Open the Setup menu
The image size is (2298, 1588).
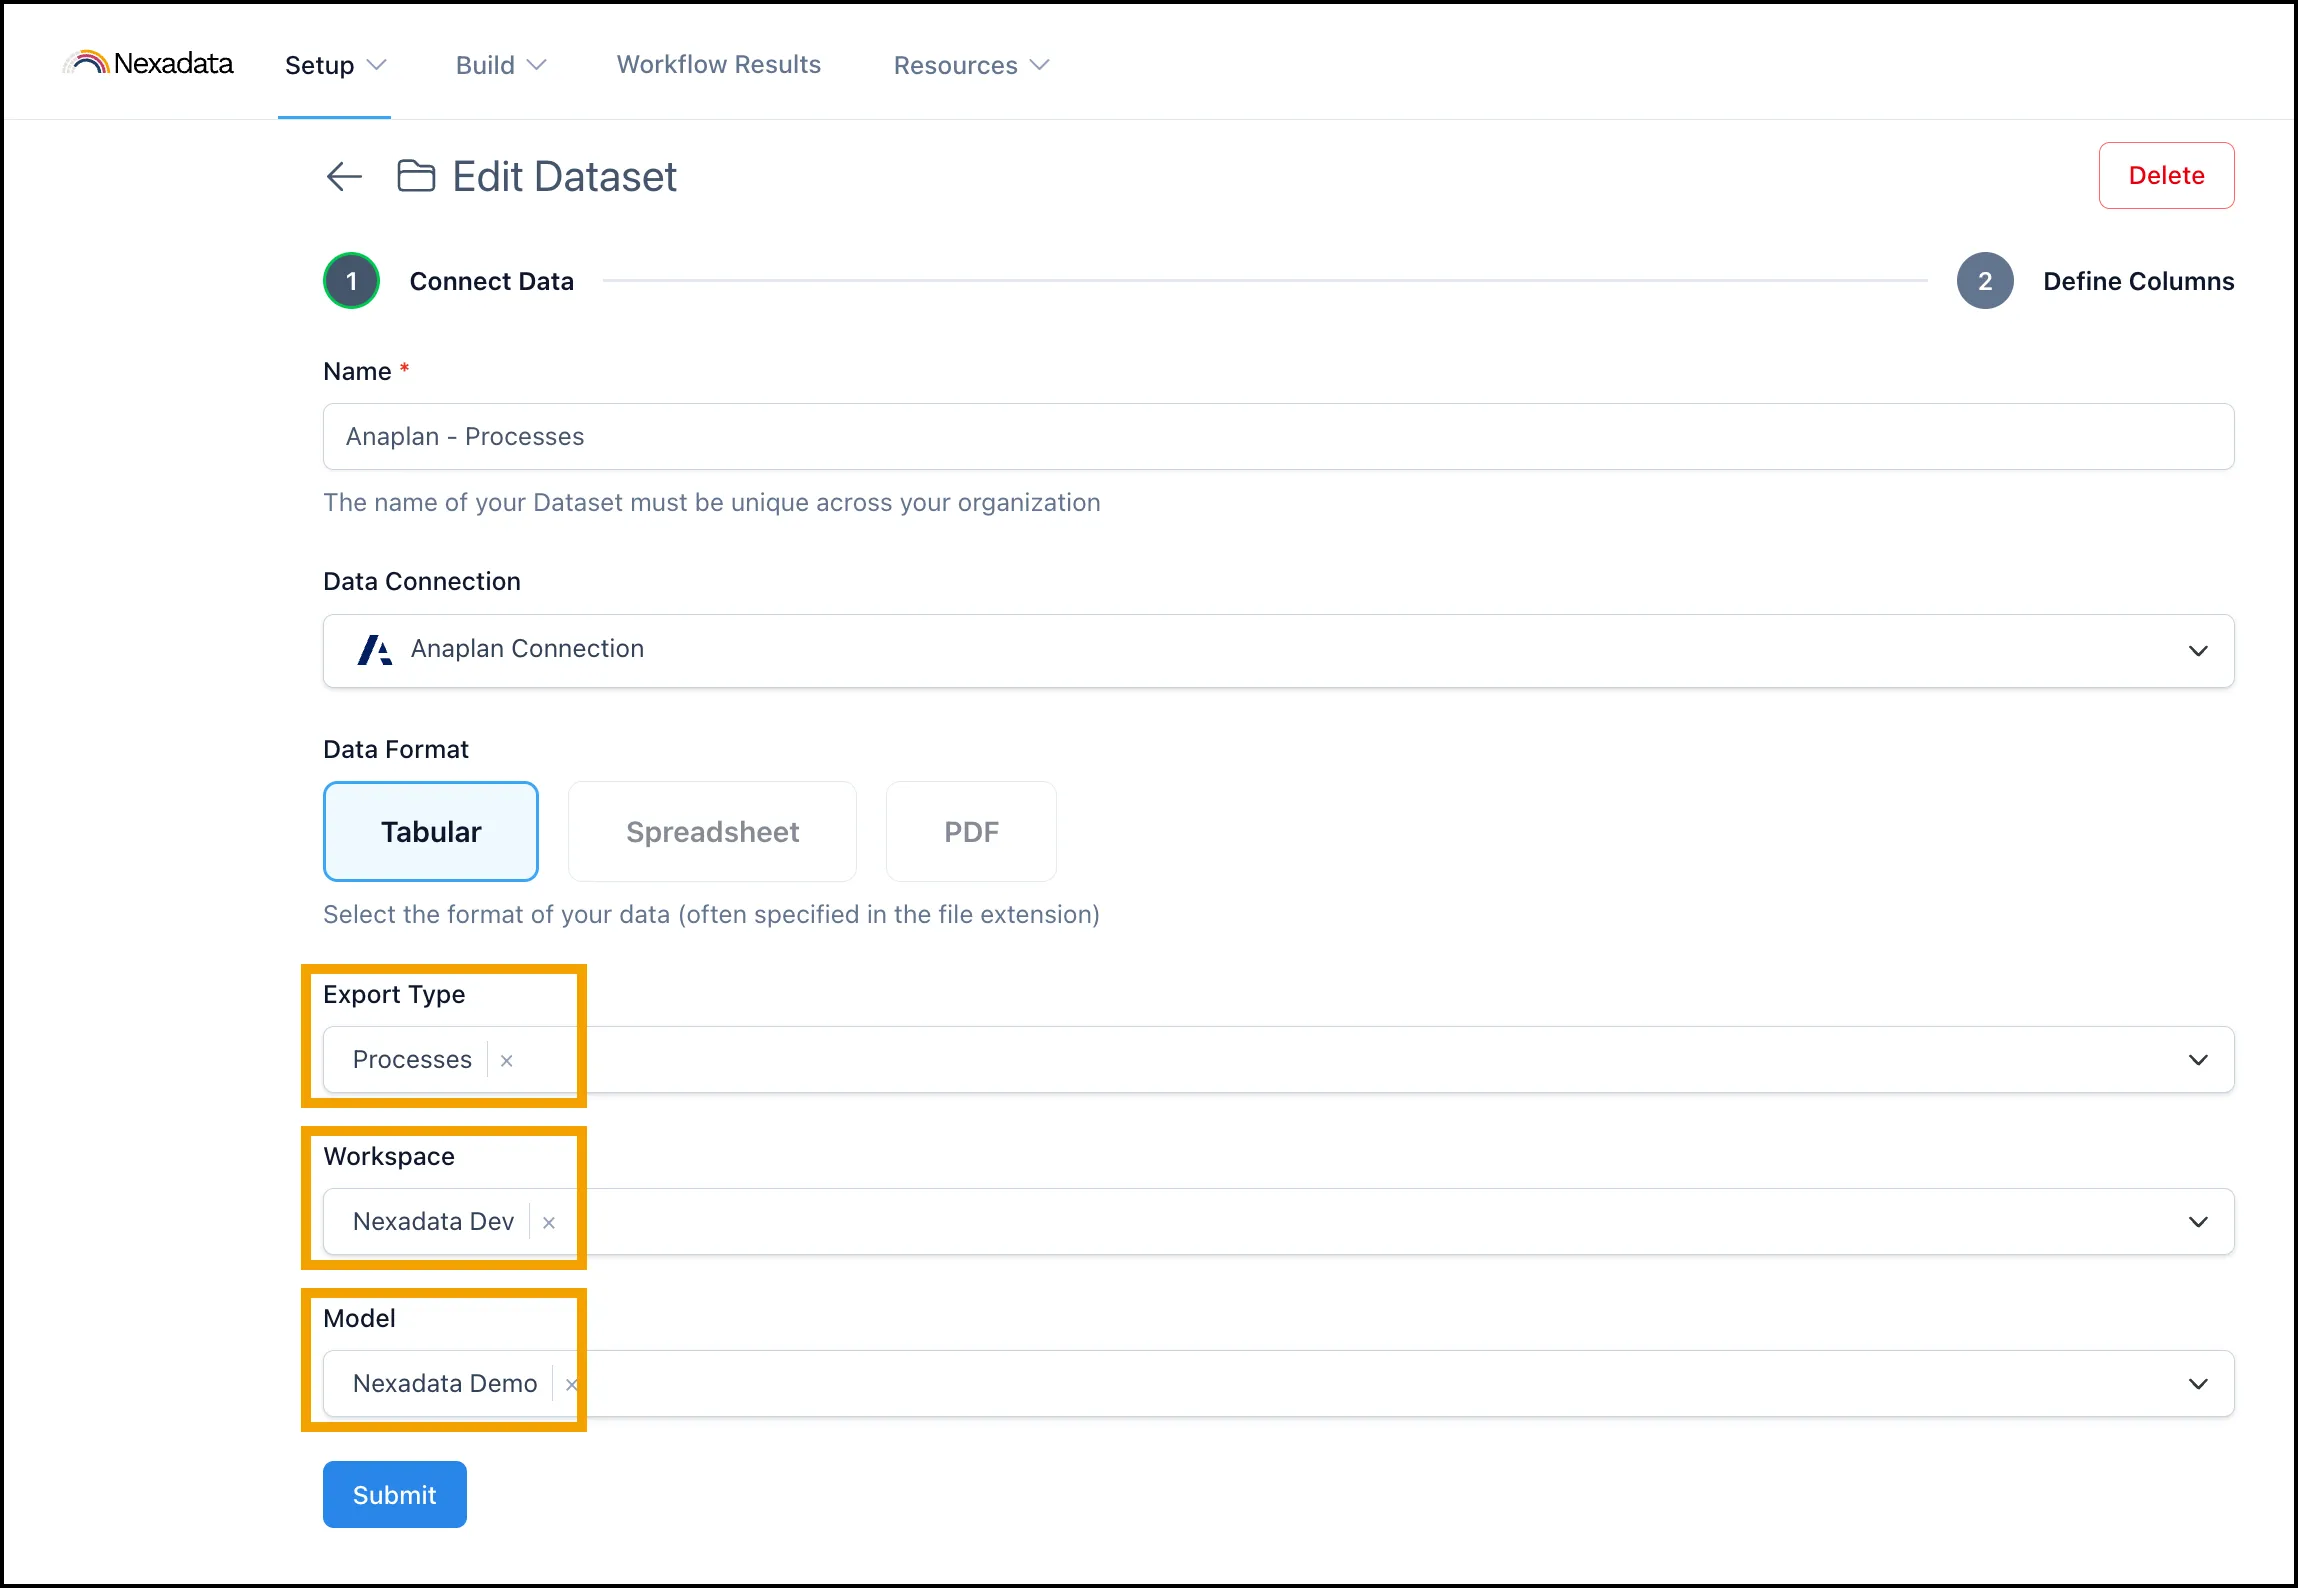335,65
